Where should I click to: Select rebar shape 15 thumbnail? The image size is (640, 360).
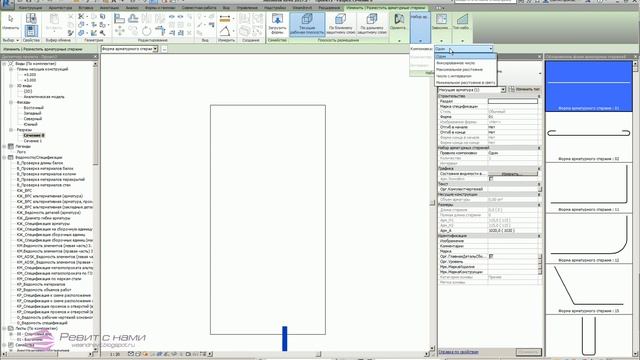click(589, 289)
